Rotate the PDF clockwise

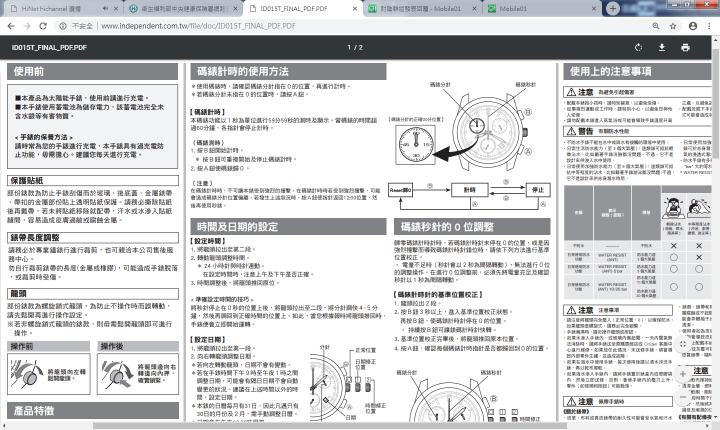point(638,47)
